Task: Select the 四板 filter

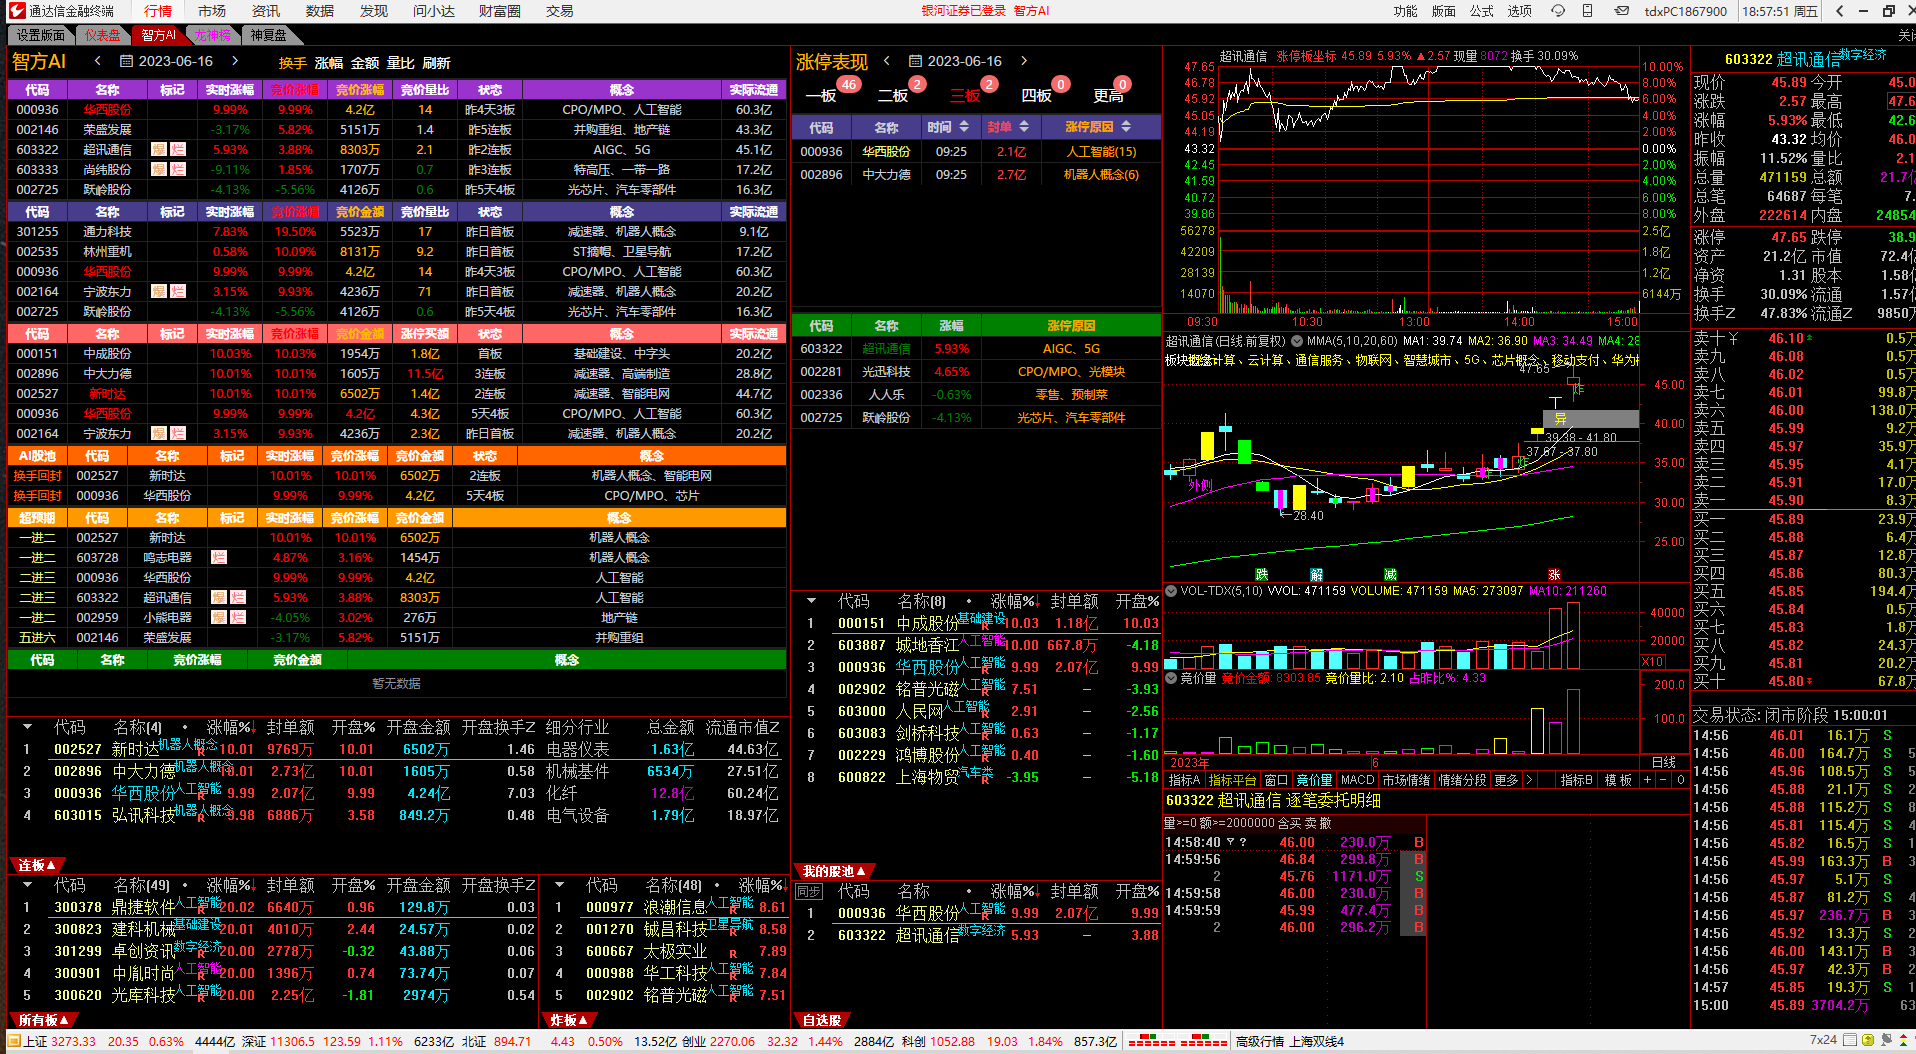Action: (x=1037, y=95)
